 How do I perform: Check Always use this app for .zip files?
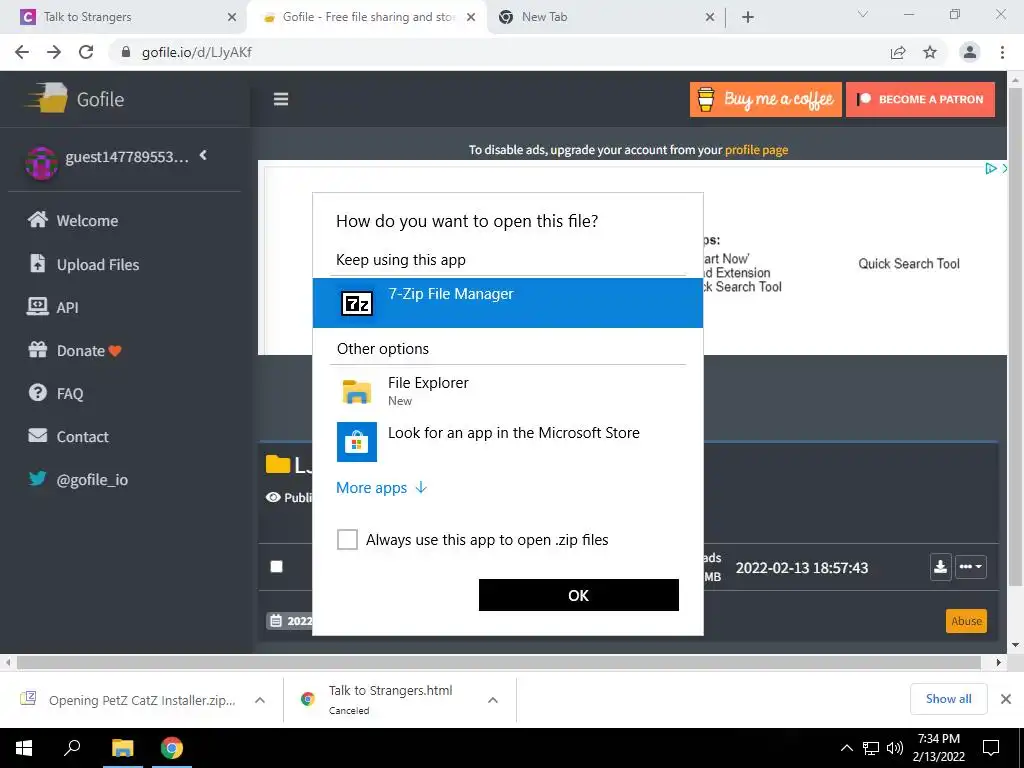[x=347, y=539]
